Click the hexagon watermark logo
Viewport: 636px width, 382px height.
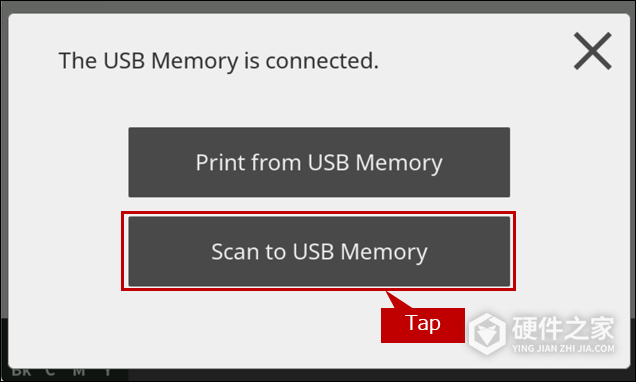(487, 333)
